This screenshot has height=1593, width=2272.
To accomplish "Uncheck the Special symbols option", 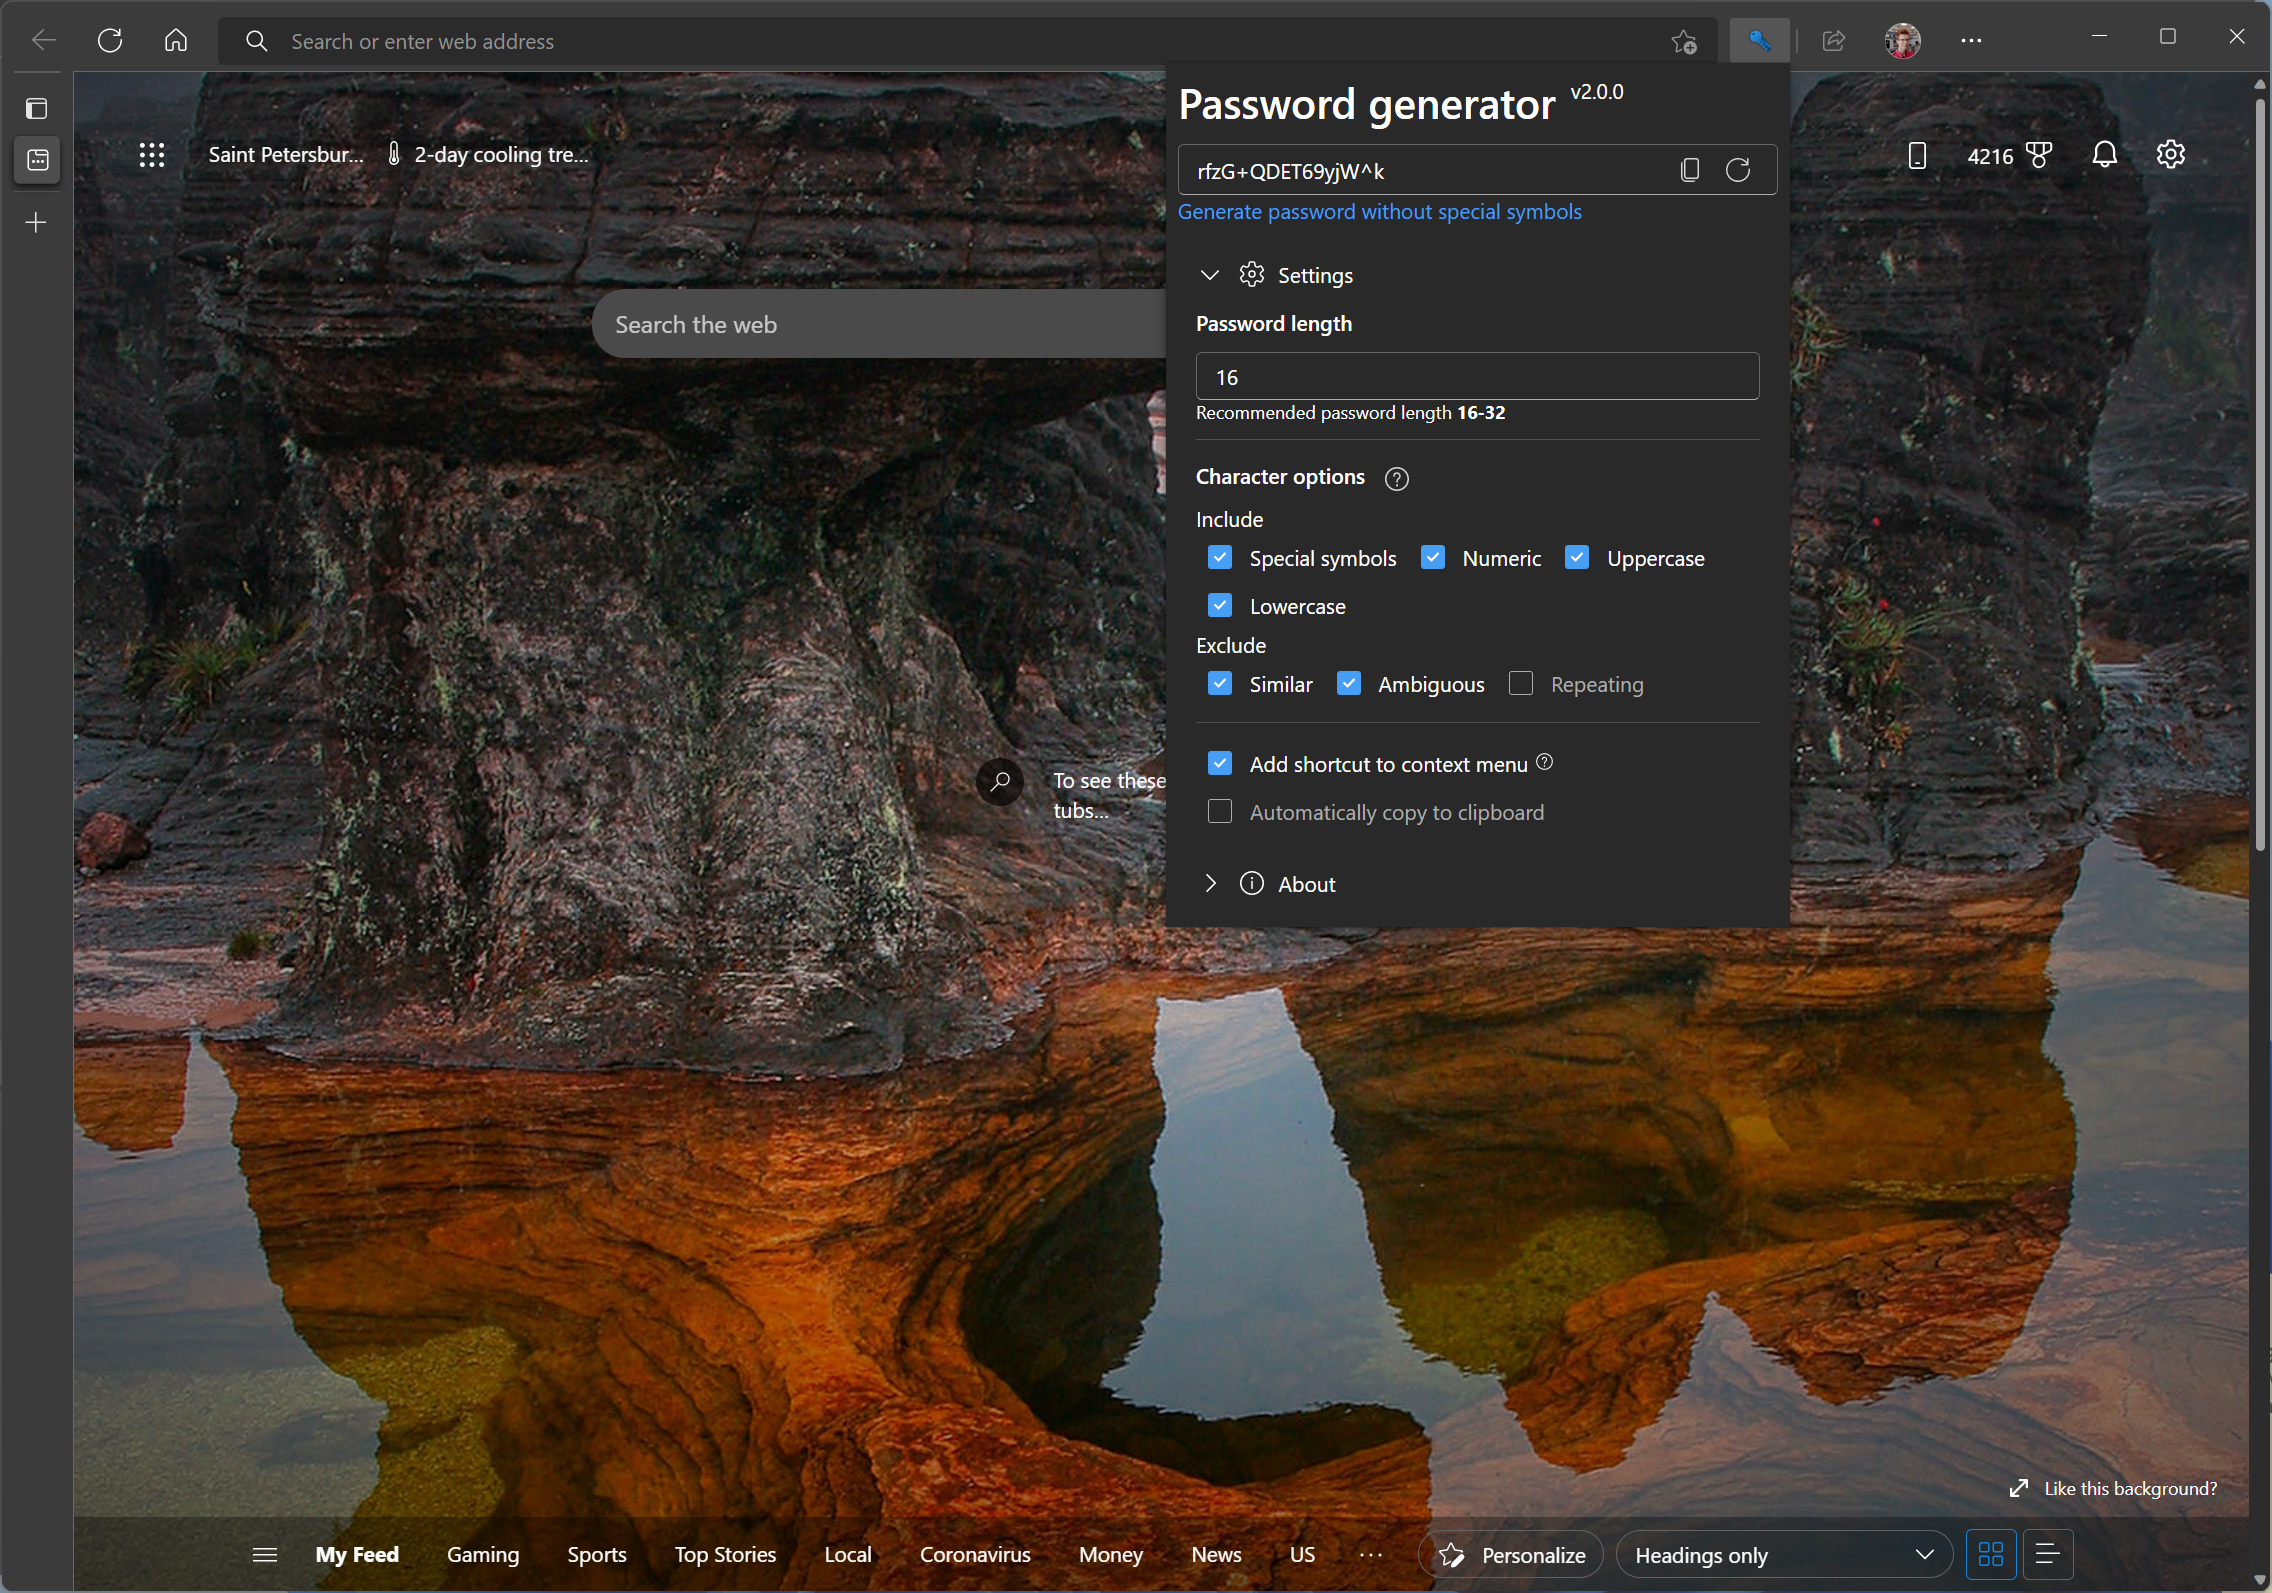I will pyautogui.click(x=1220, y=558).
